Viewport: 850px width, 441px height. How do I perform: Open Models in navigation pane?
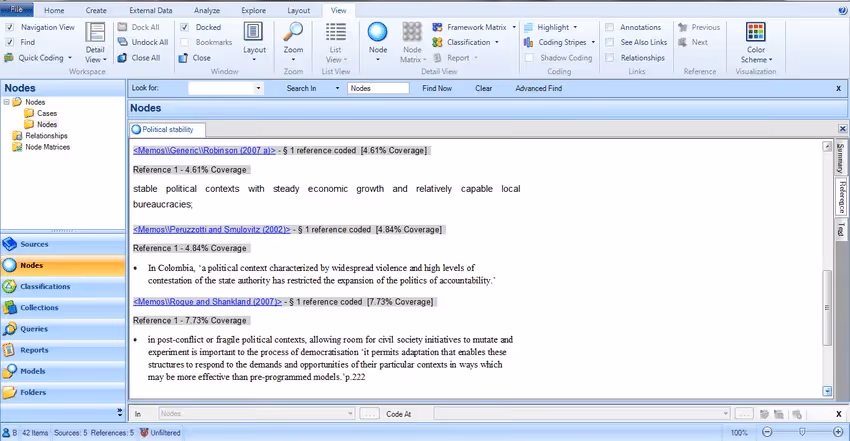tap(63, 371)
